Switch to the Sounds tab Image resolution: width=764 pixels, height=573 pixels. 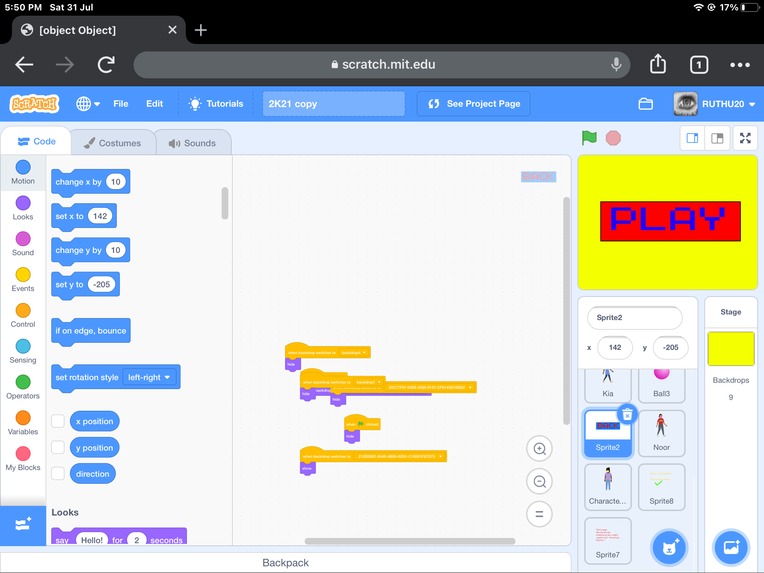tap(192, 143)
